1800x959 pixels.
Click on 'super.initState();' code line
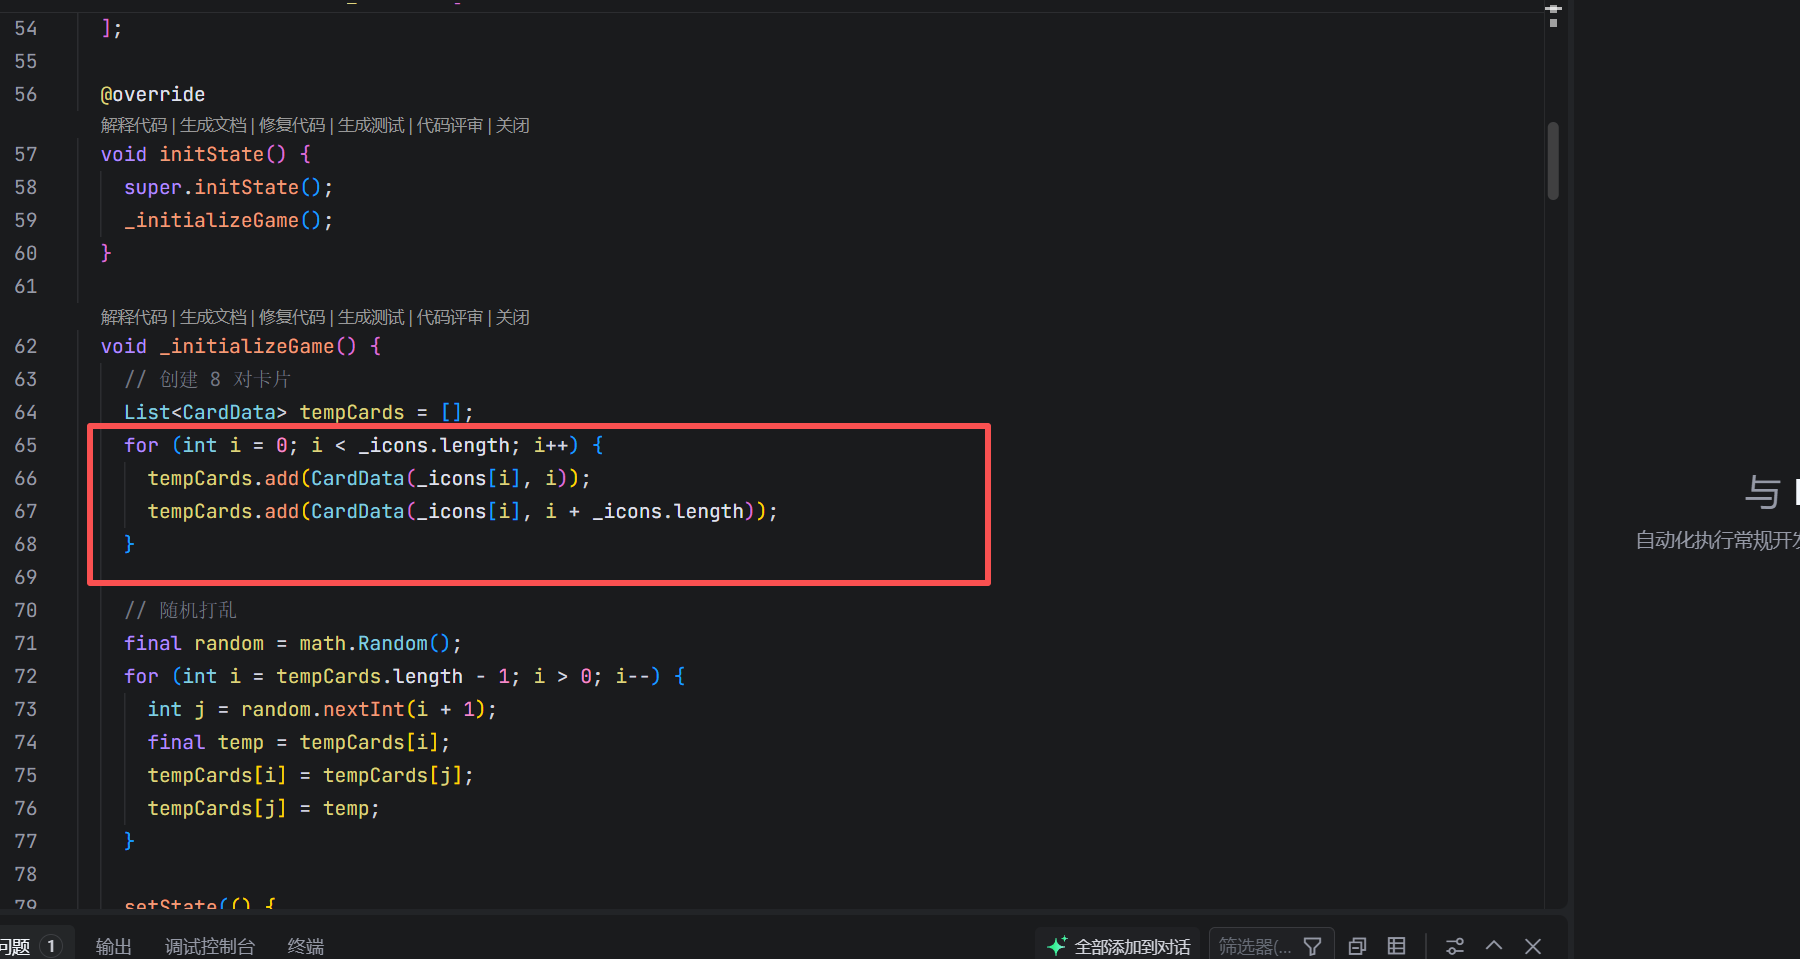(x=228, y=187)
